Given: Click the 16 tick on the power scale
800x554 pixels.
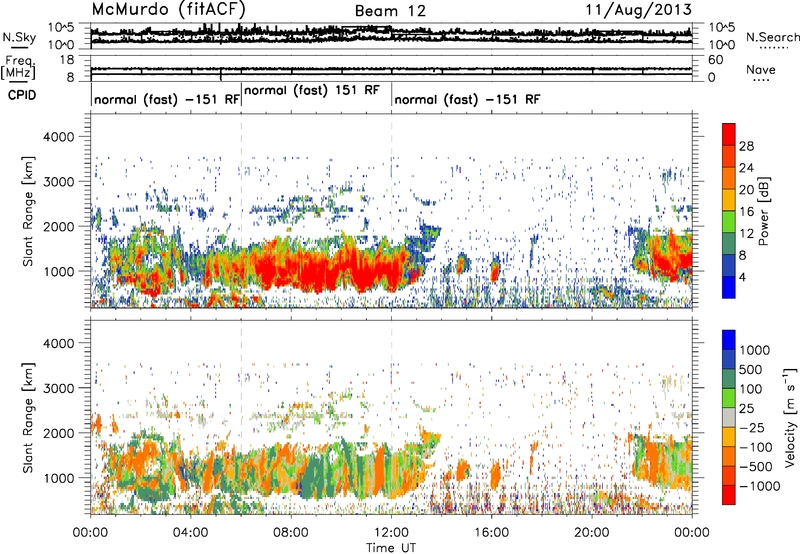Looking at the screenshot, I should click(x=746, y=212).
